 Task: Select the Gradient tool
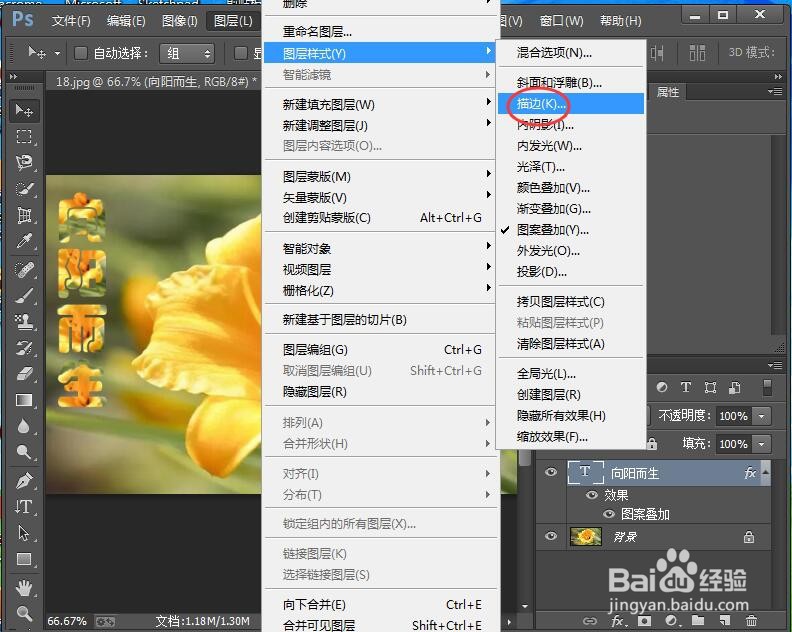point(24,400)
